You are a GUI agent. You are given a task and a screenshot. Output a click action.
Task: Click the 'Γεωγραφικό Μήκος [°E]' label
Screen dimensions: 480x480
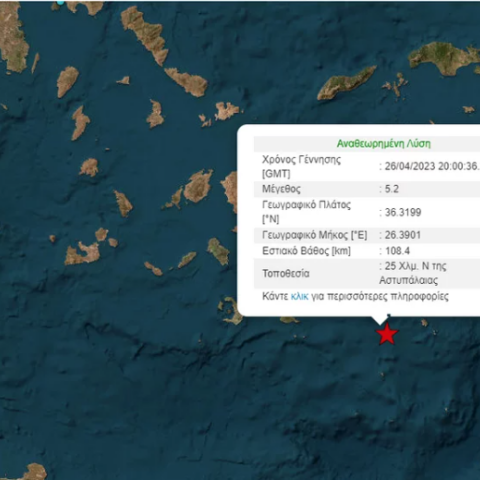pyautogui.click(x=315, y=235)
